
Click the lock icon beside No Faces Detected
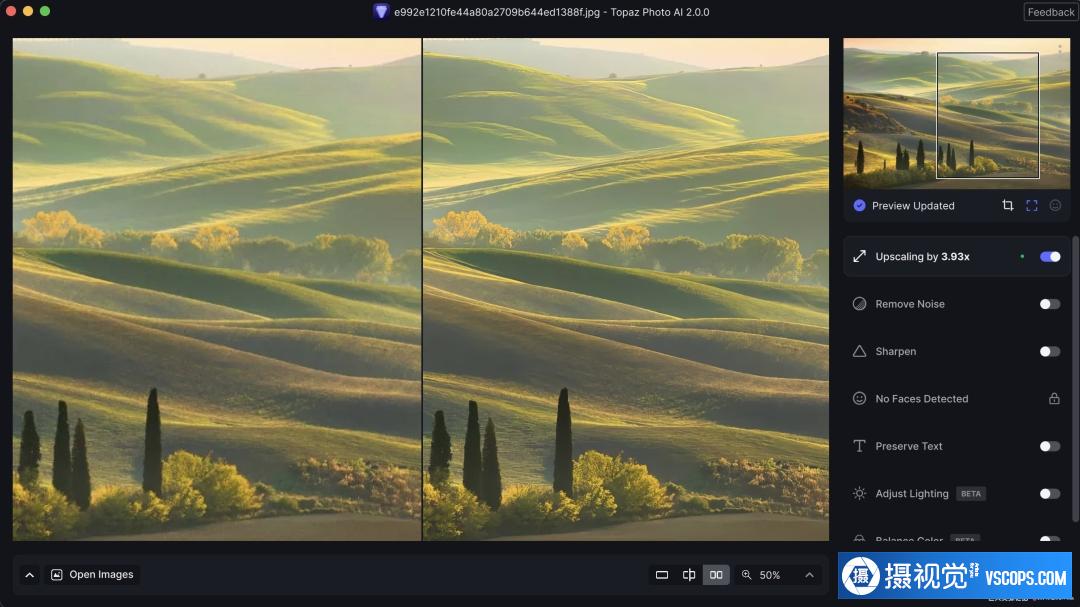pos(1054,398)
